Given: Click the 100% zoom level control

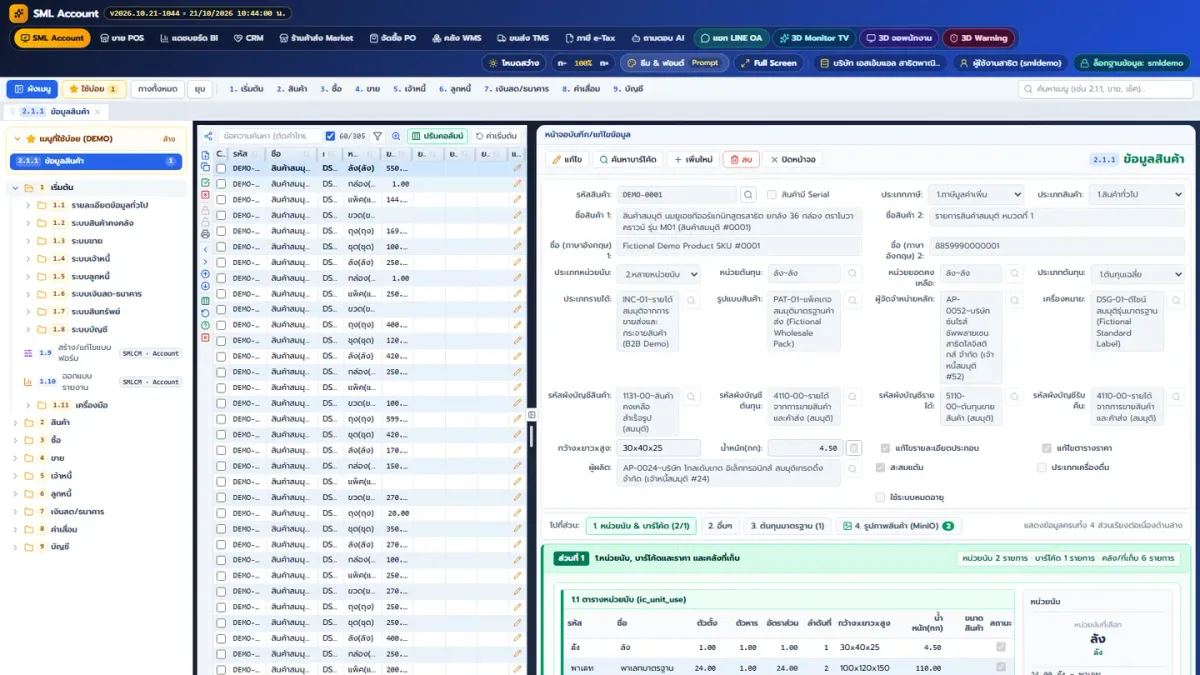Looking at the screenshot, I should pos(582,63).
